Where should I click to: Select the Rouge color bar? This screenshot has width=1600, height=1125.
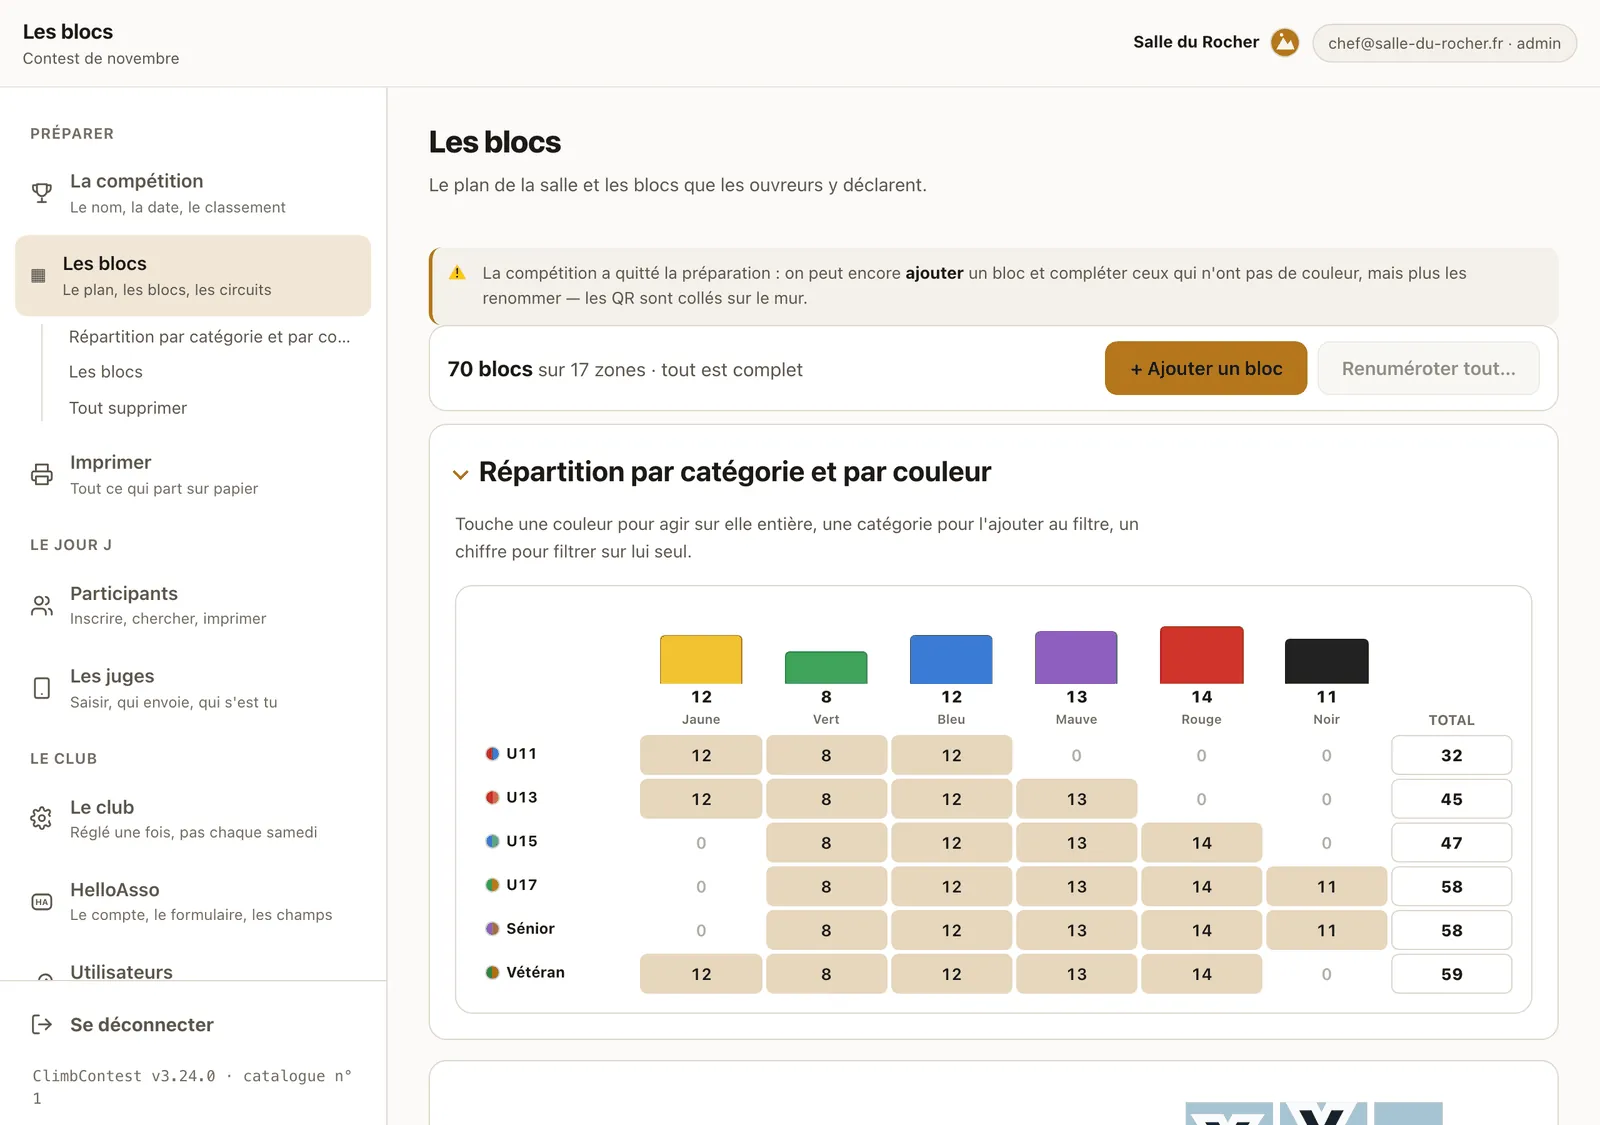[1202, 655]
